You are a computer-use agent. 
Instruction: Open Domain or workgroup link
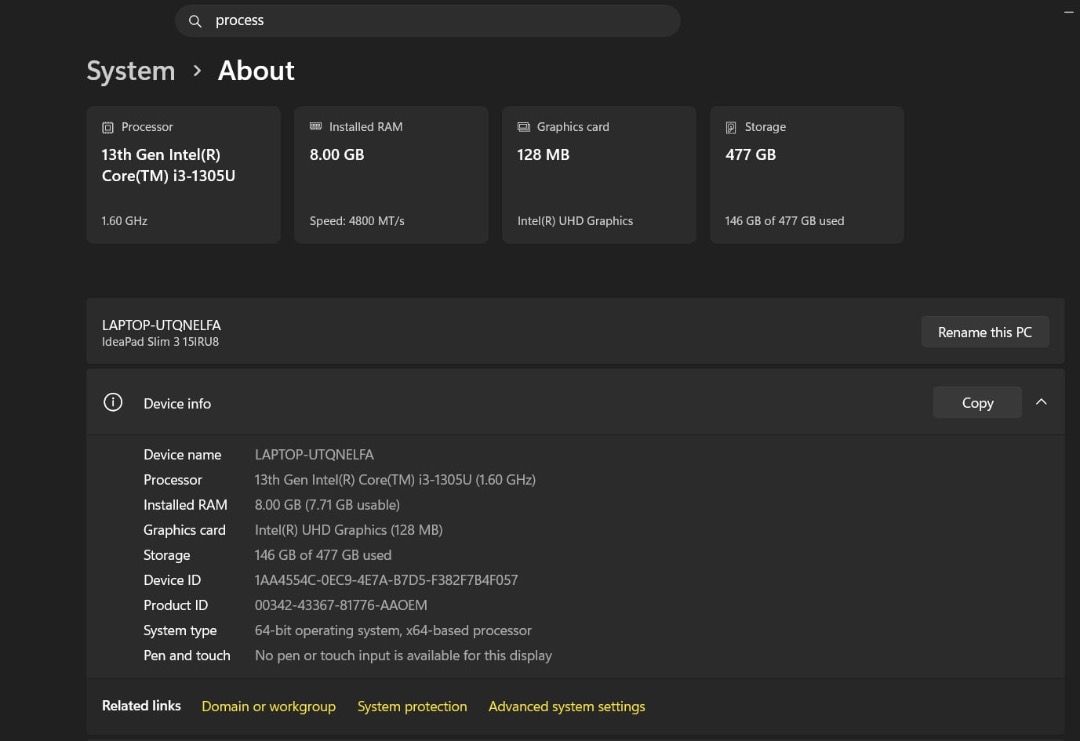(269, 707)
